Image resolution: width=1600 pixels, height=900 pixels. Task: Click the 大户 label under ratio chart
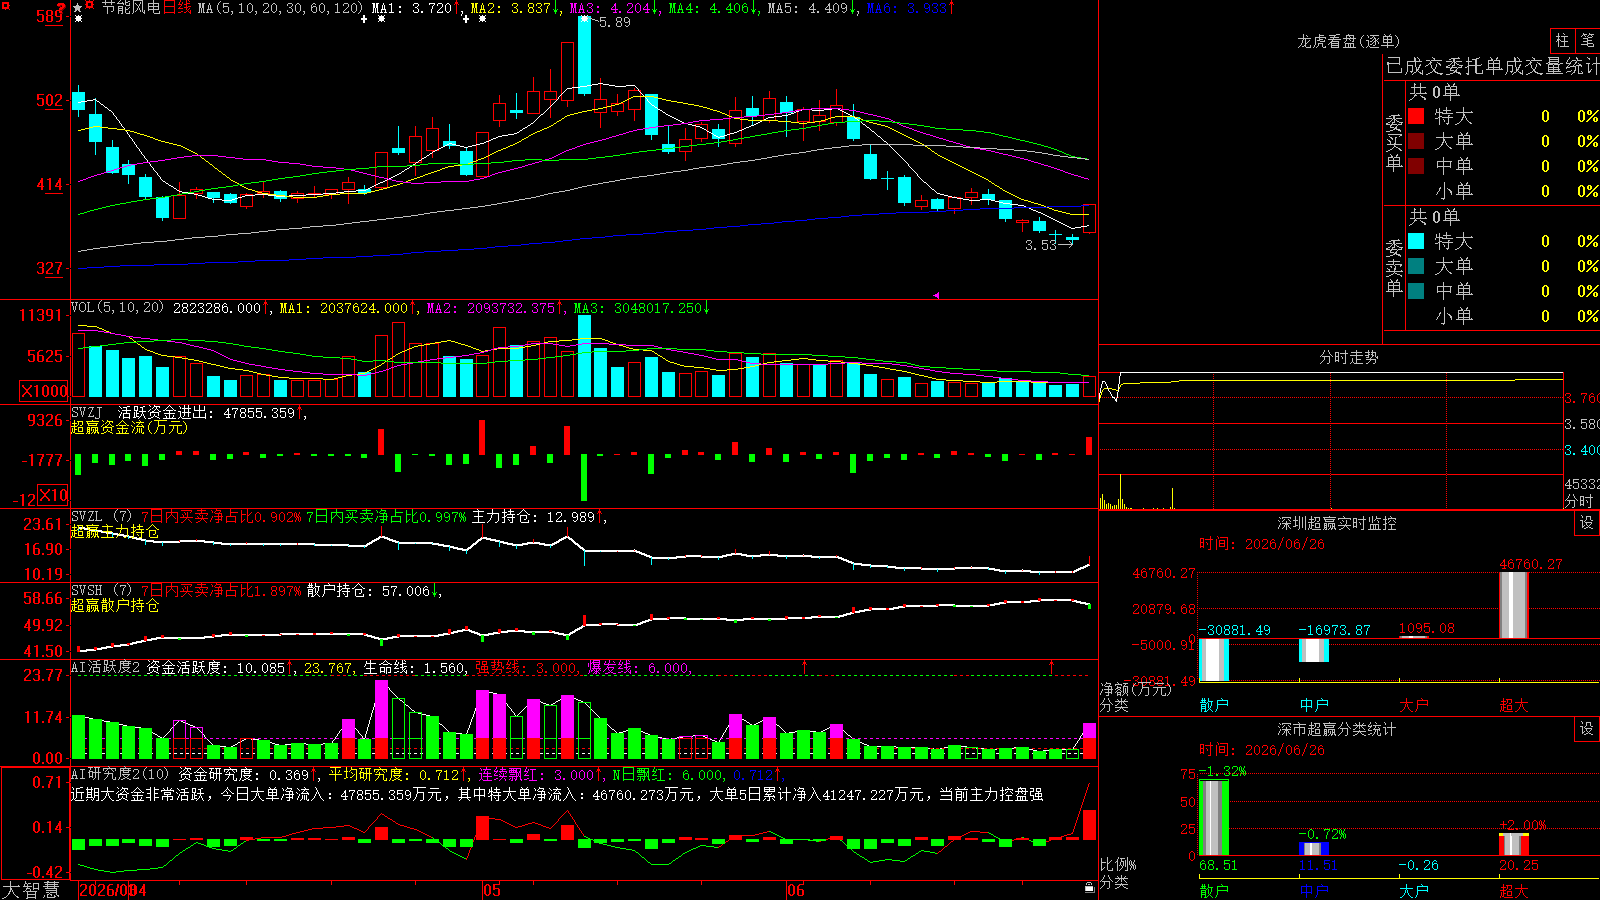click(x=1414, y=890)
